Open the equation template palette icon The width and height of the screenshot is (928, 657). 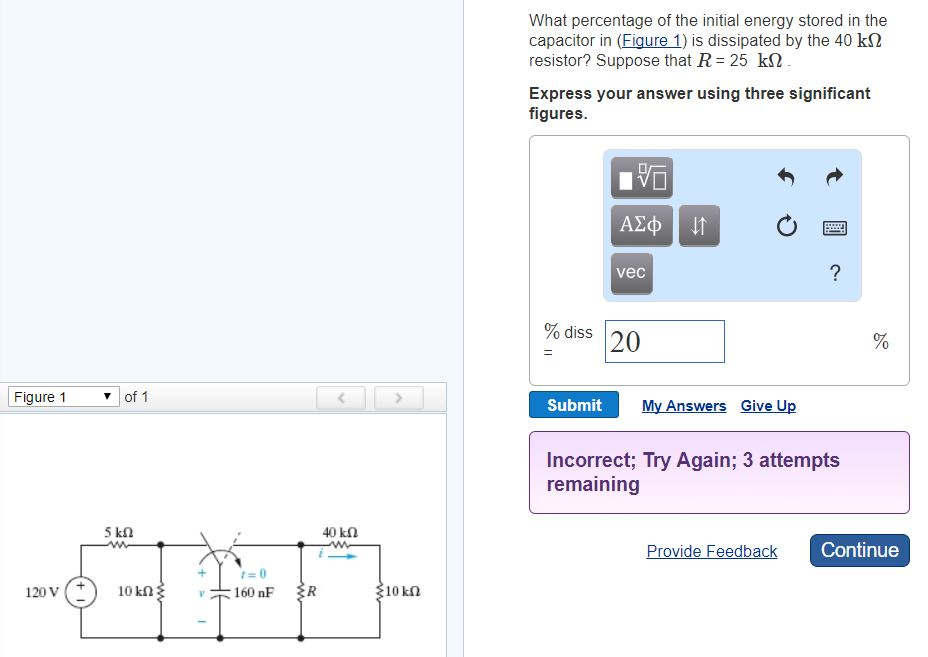(x=640, y=177)
